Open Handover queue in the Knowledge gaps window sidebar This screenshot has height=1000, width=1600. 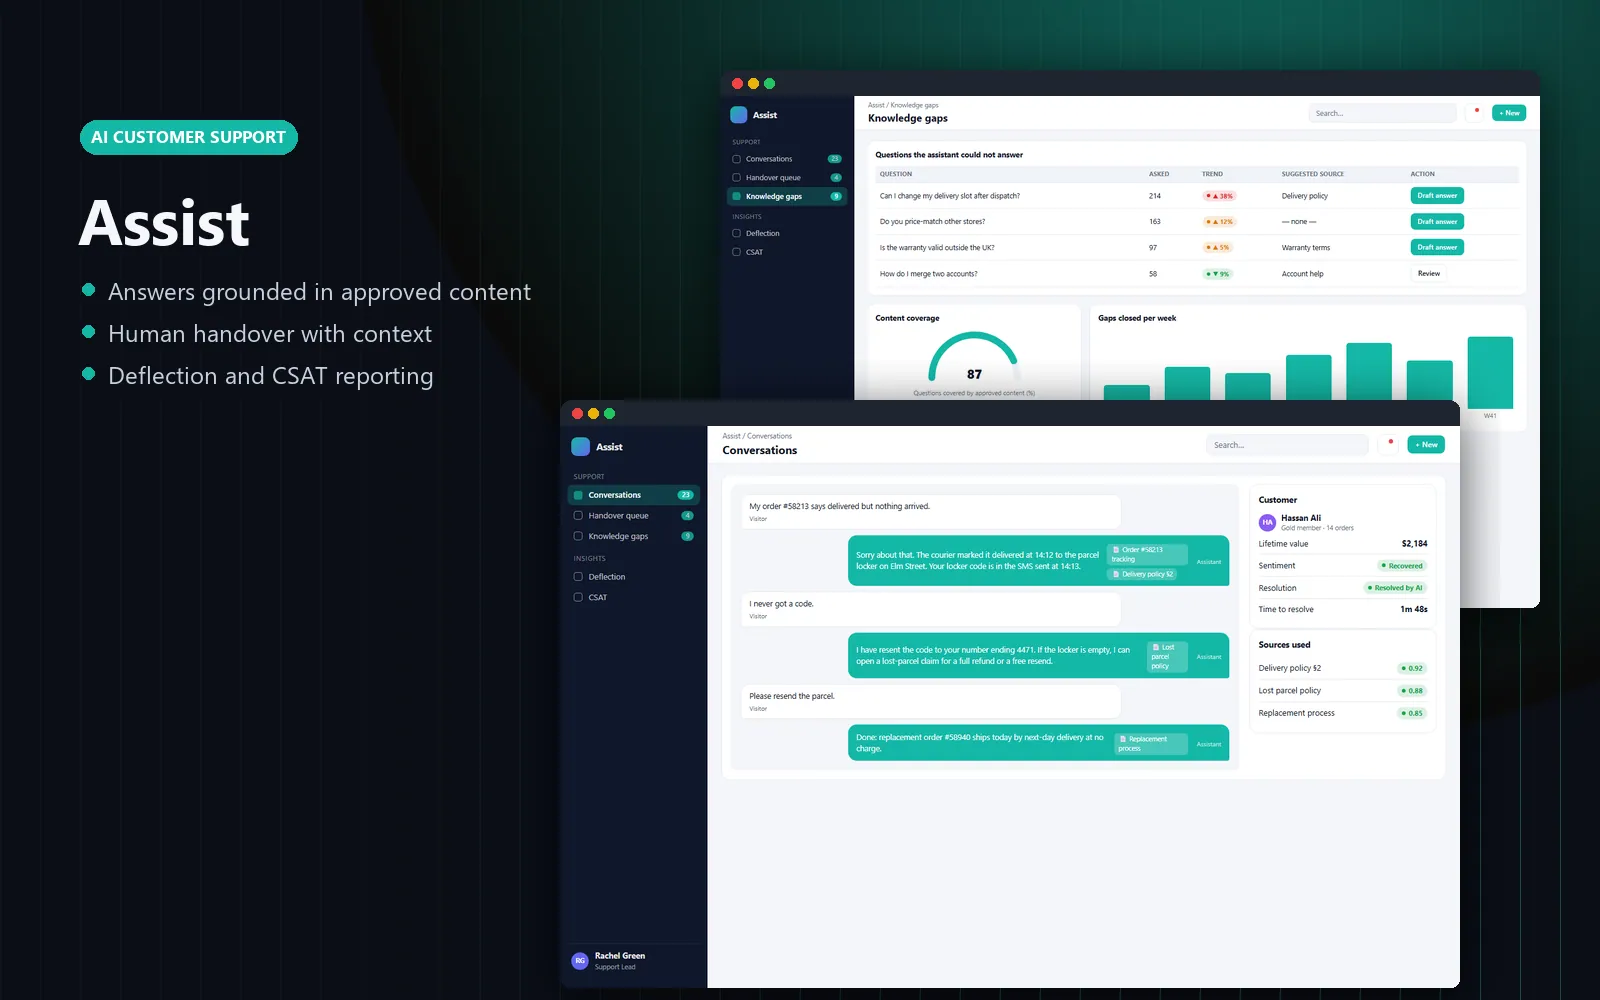[x=787, y=178]
